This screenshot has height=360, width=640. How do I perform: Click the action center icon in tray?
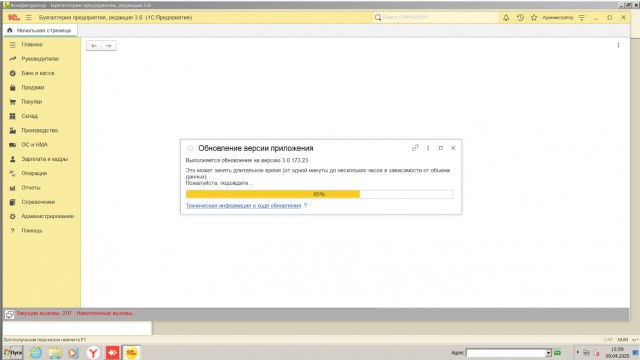pos(635,353)
